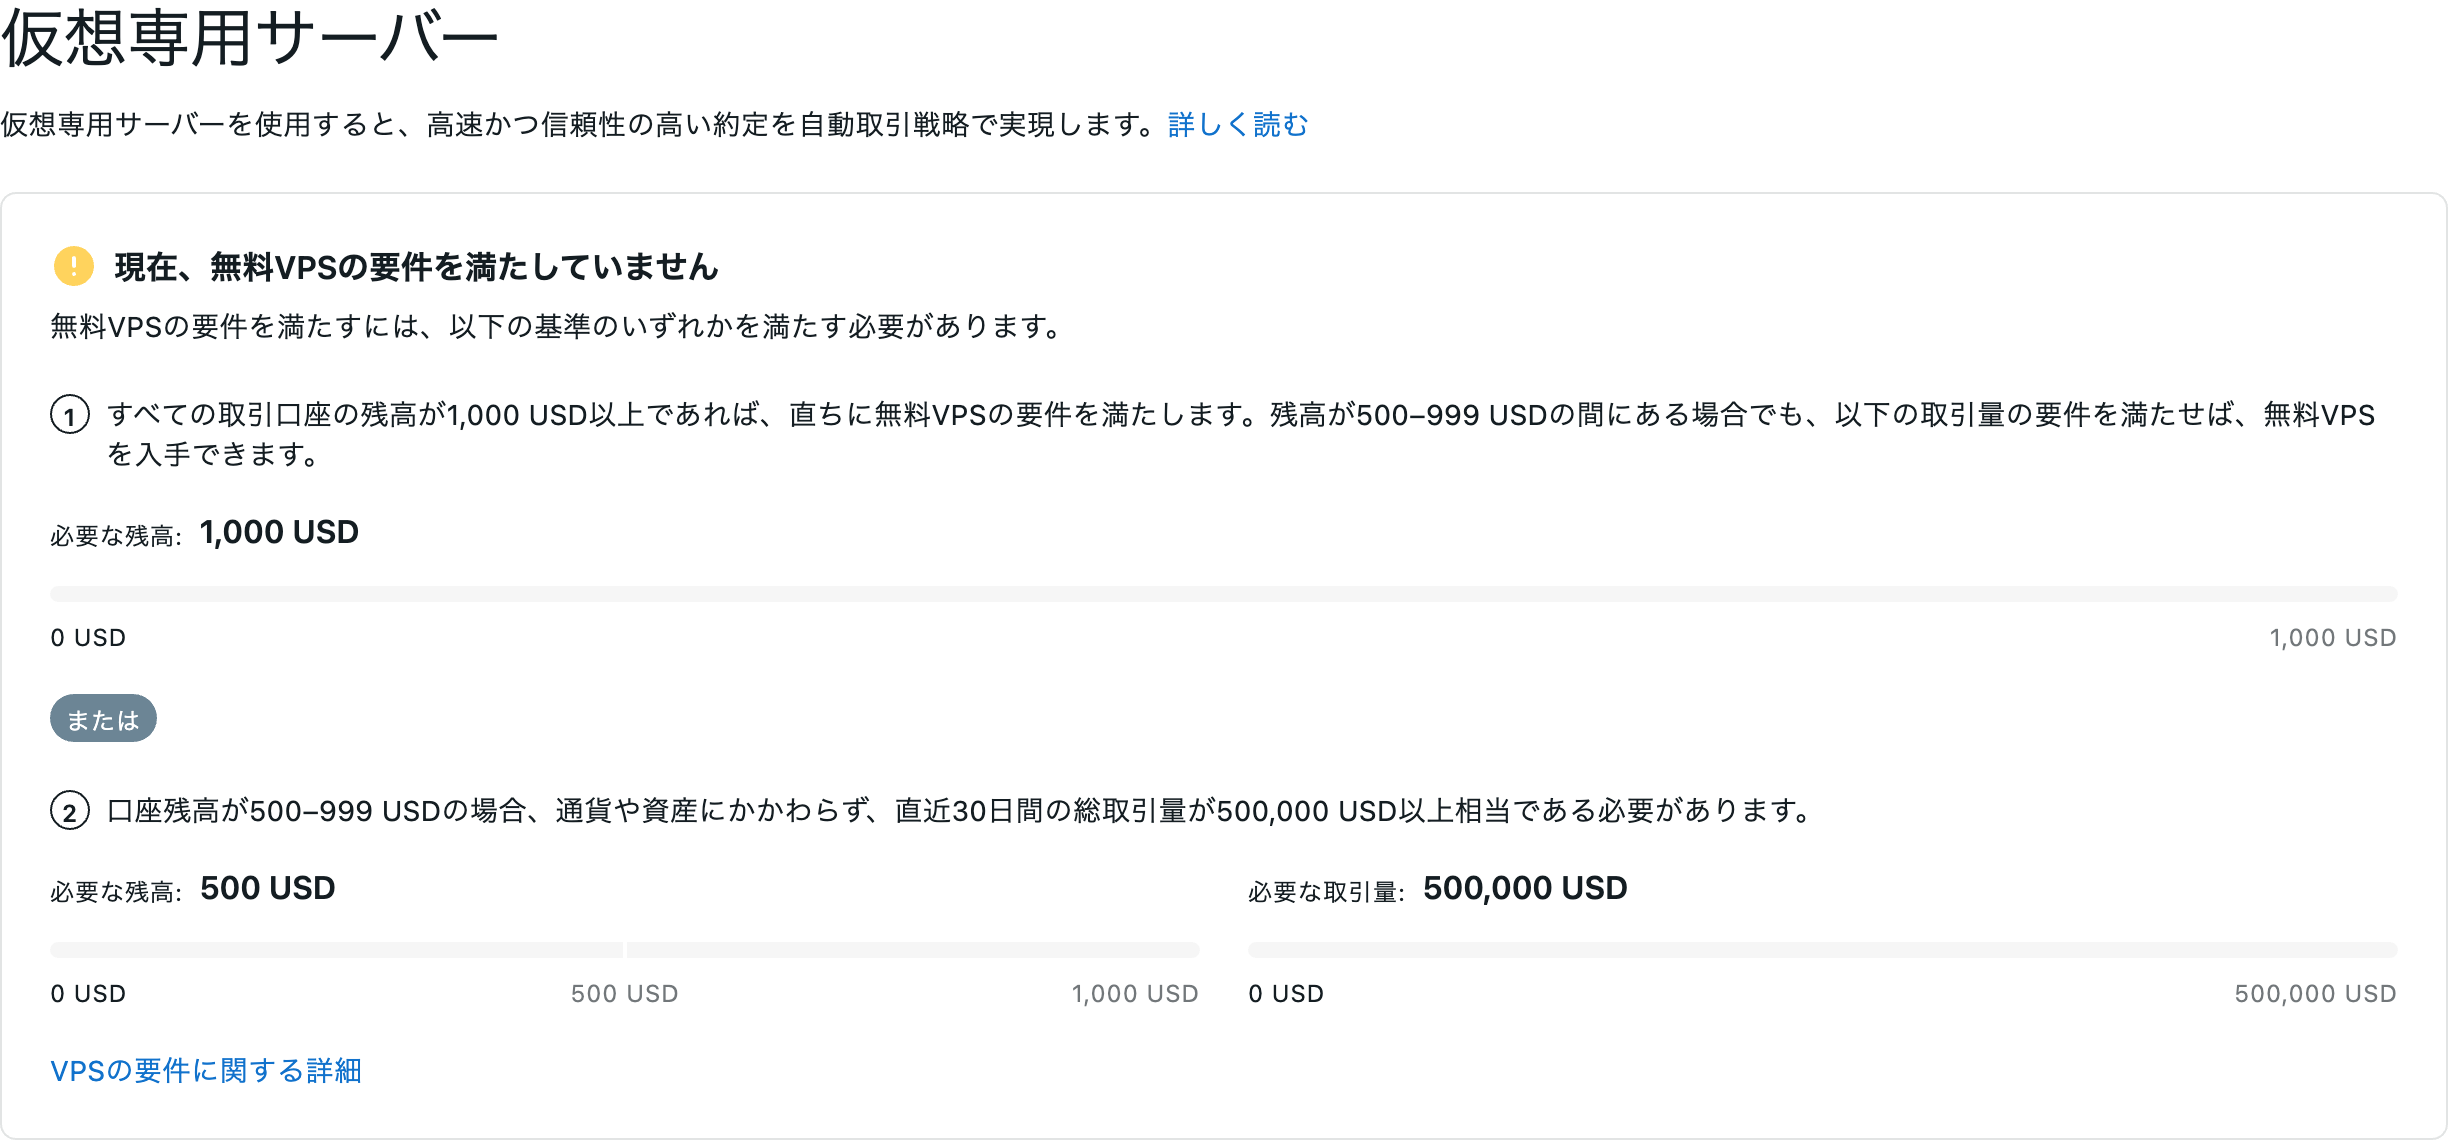The height and width of the screenshot is (1140, 2448).
Task: Click the bold 1,000 USD required balance value
Action: 279,532
